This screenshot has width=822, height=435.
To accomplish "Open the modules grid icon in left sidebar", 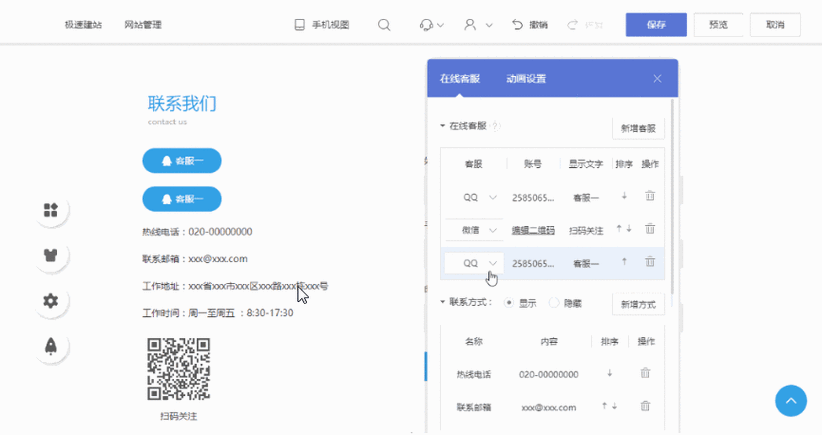I will [x=51, y=210].
